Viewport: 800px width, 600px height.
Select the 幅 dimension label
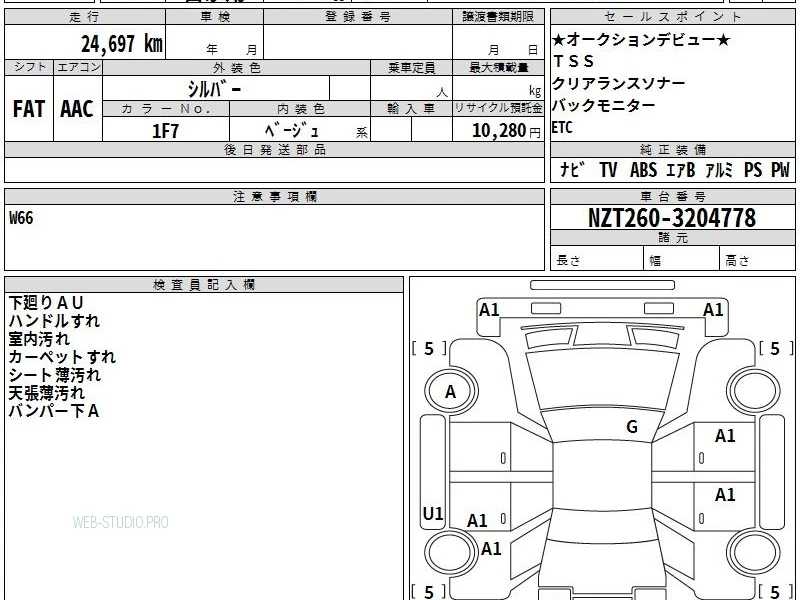click(x=655, y=261)
